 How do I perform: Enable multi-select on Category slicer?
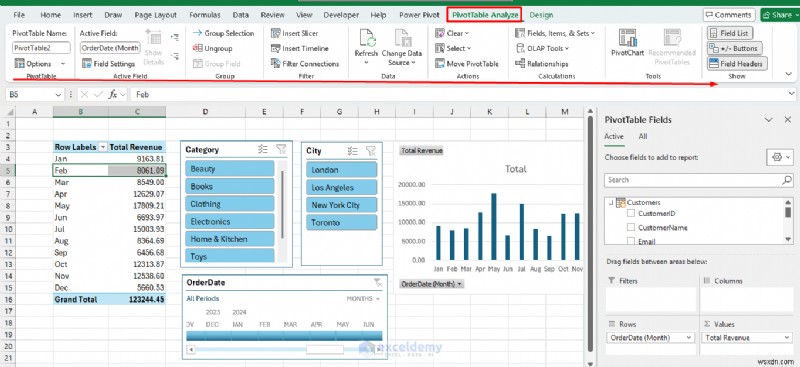click(x=263, y=149)
